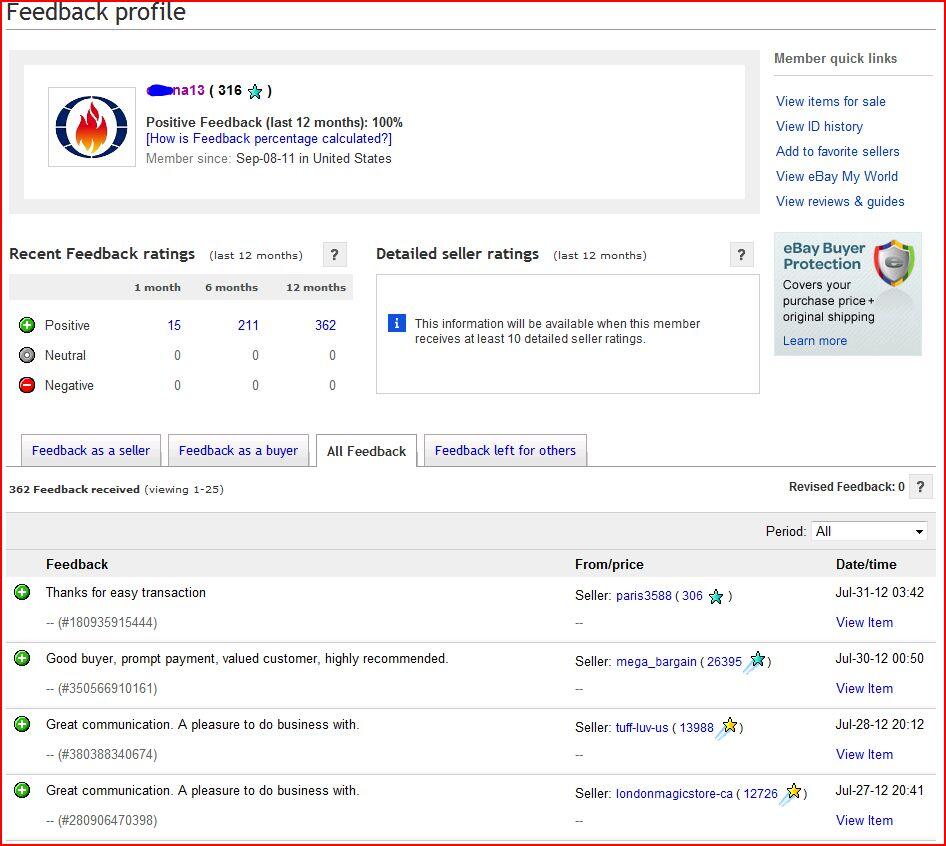Open help for Recent Feedback ratings
946x846 pixels.
(x=334, y=255)
